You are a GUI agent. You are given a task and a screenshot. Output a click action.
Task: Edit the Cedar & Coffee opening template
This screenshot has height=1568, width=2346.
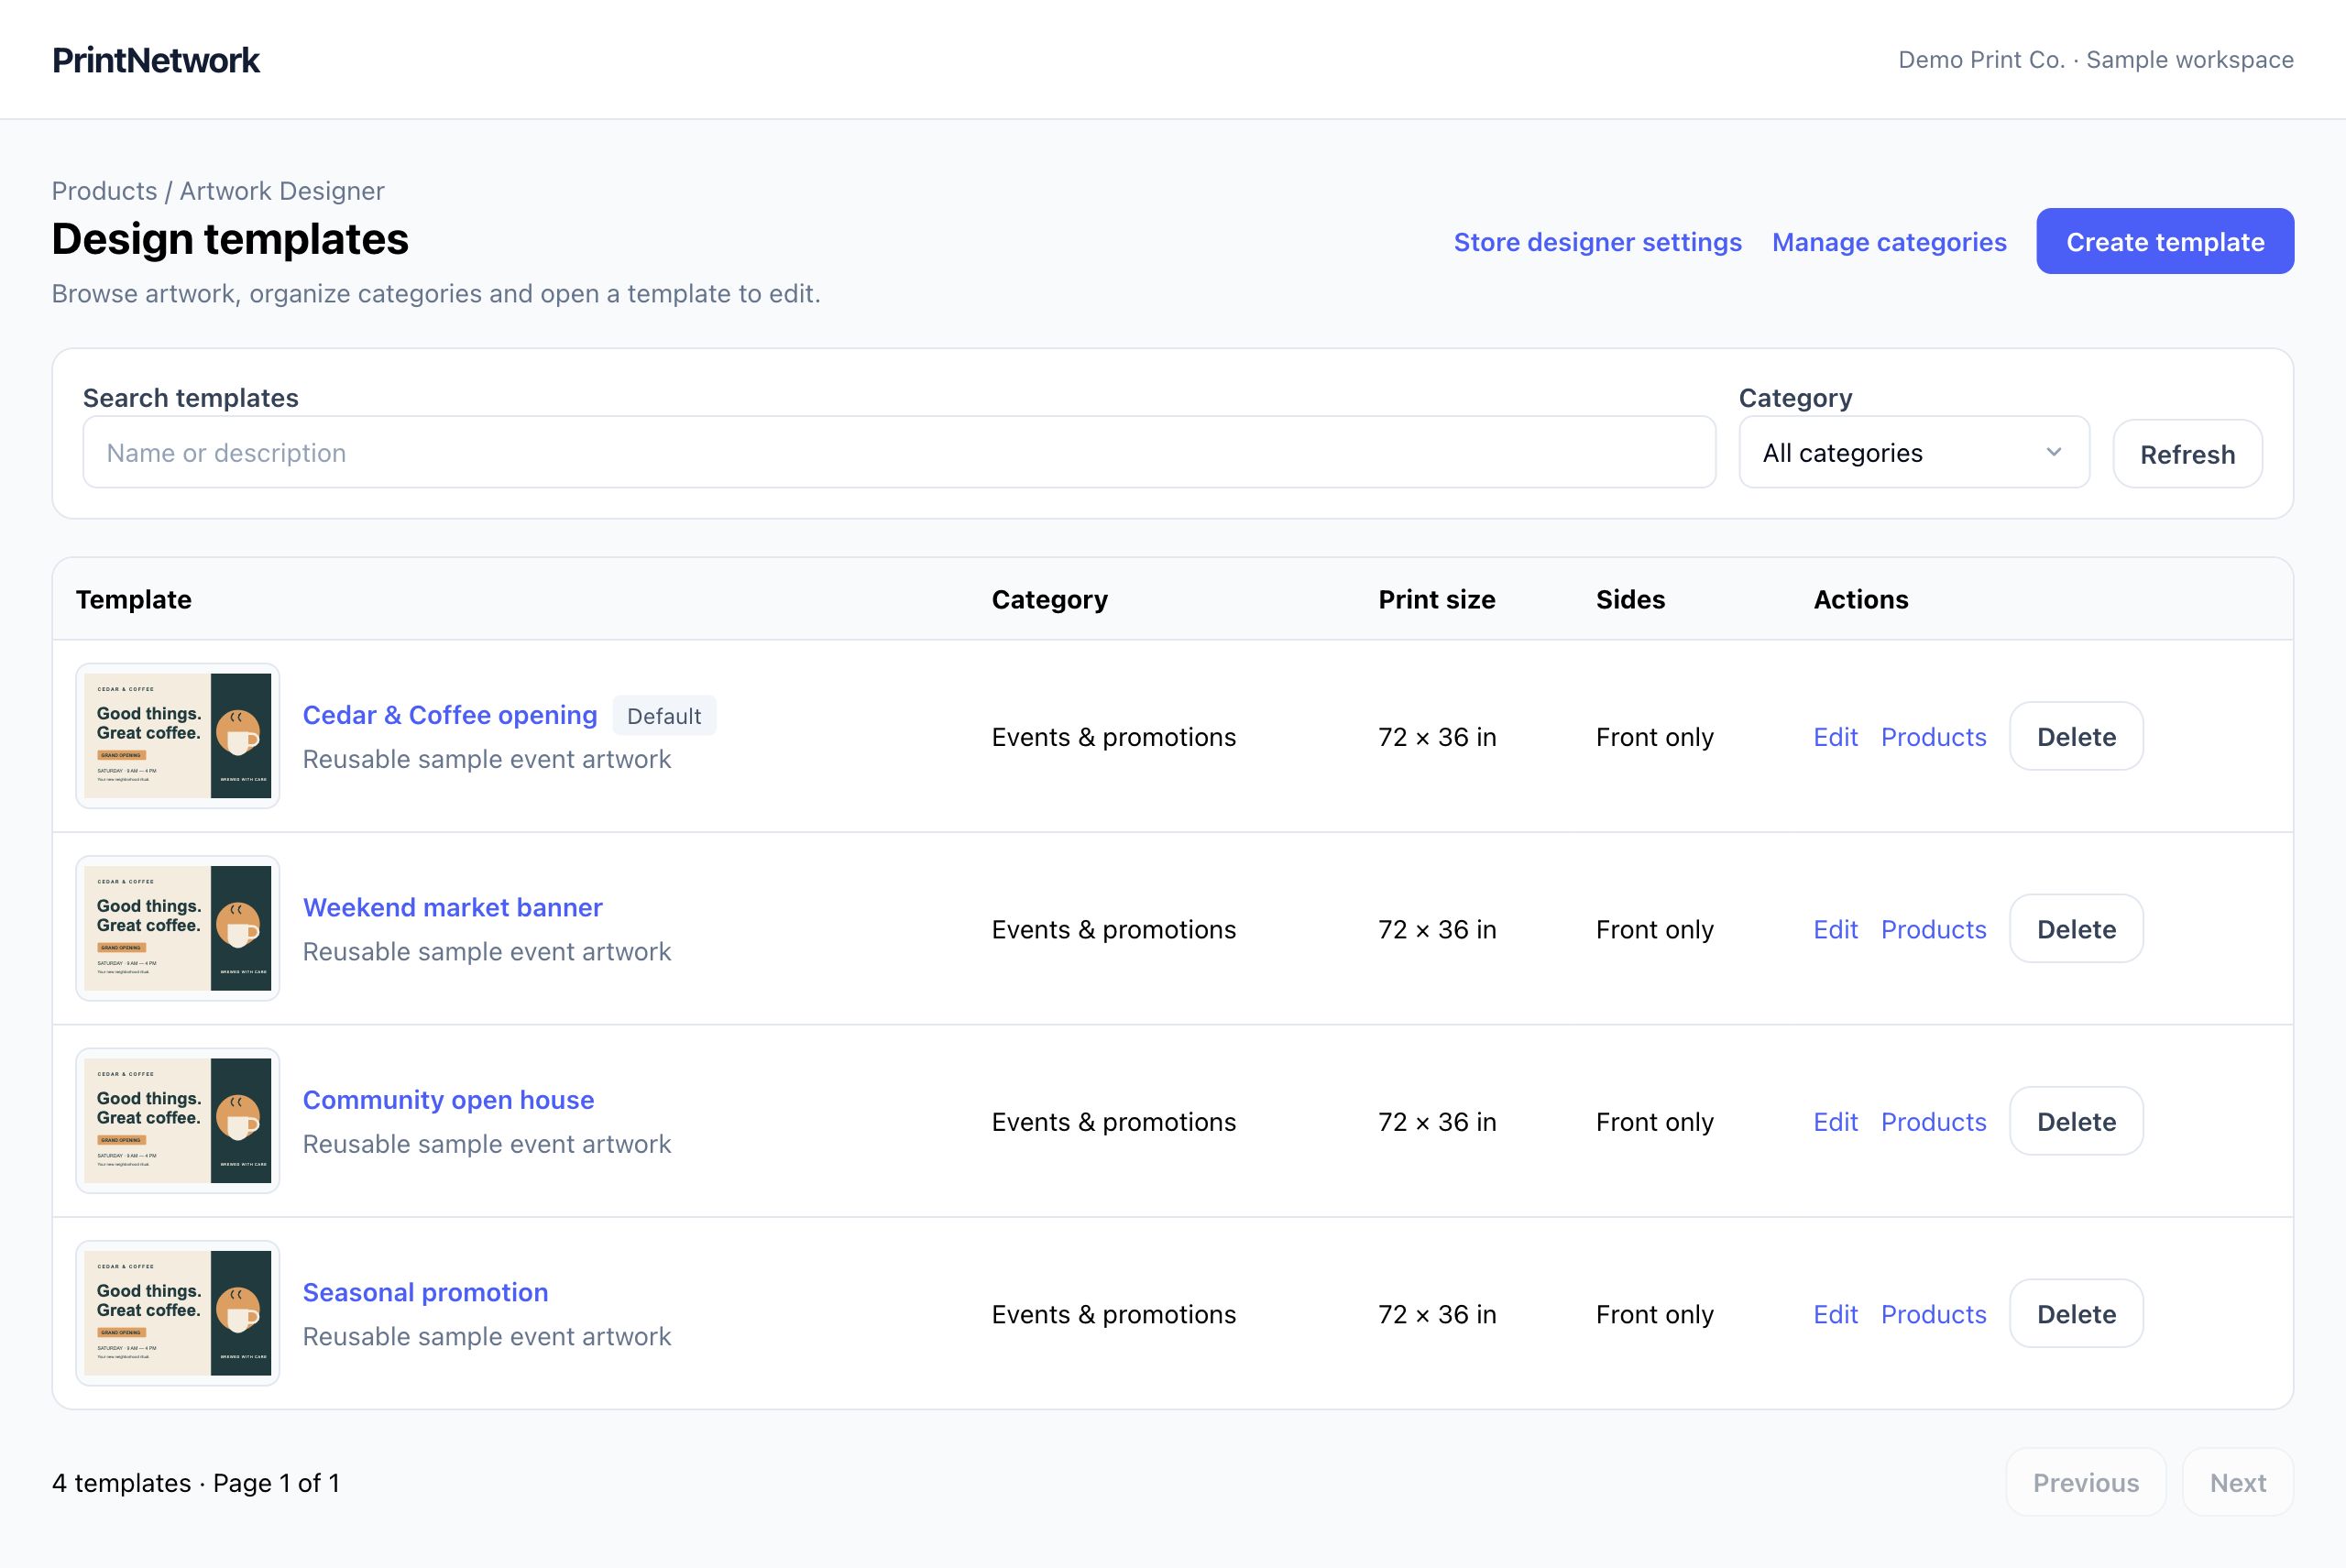tap(1835, 737)
